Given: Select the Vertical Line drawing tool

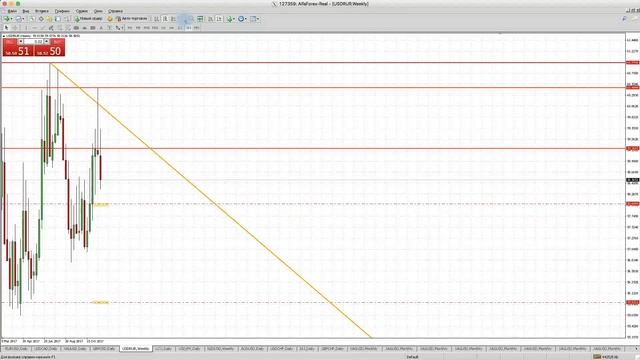Looking at the screenshot, I should coord(26,28).
